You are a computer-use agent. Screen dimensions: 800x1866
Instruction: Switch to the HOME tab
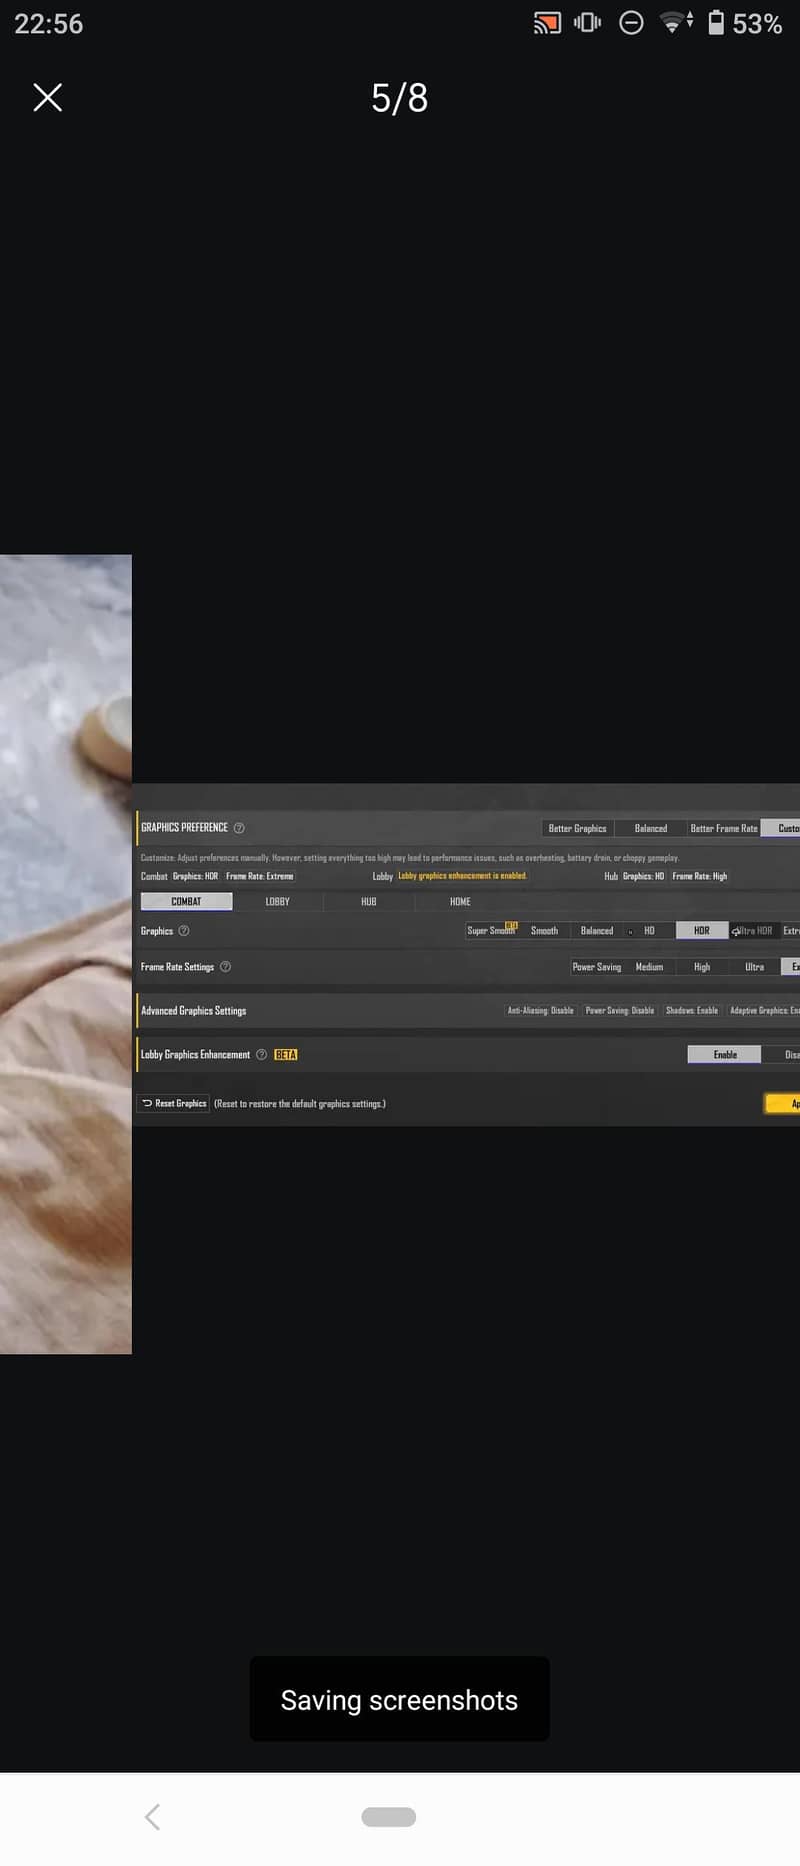460,902
